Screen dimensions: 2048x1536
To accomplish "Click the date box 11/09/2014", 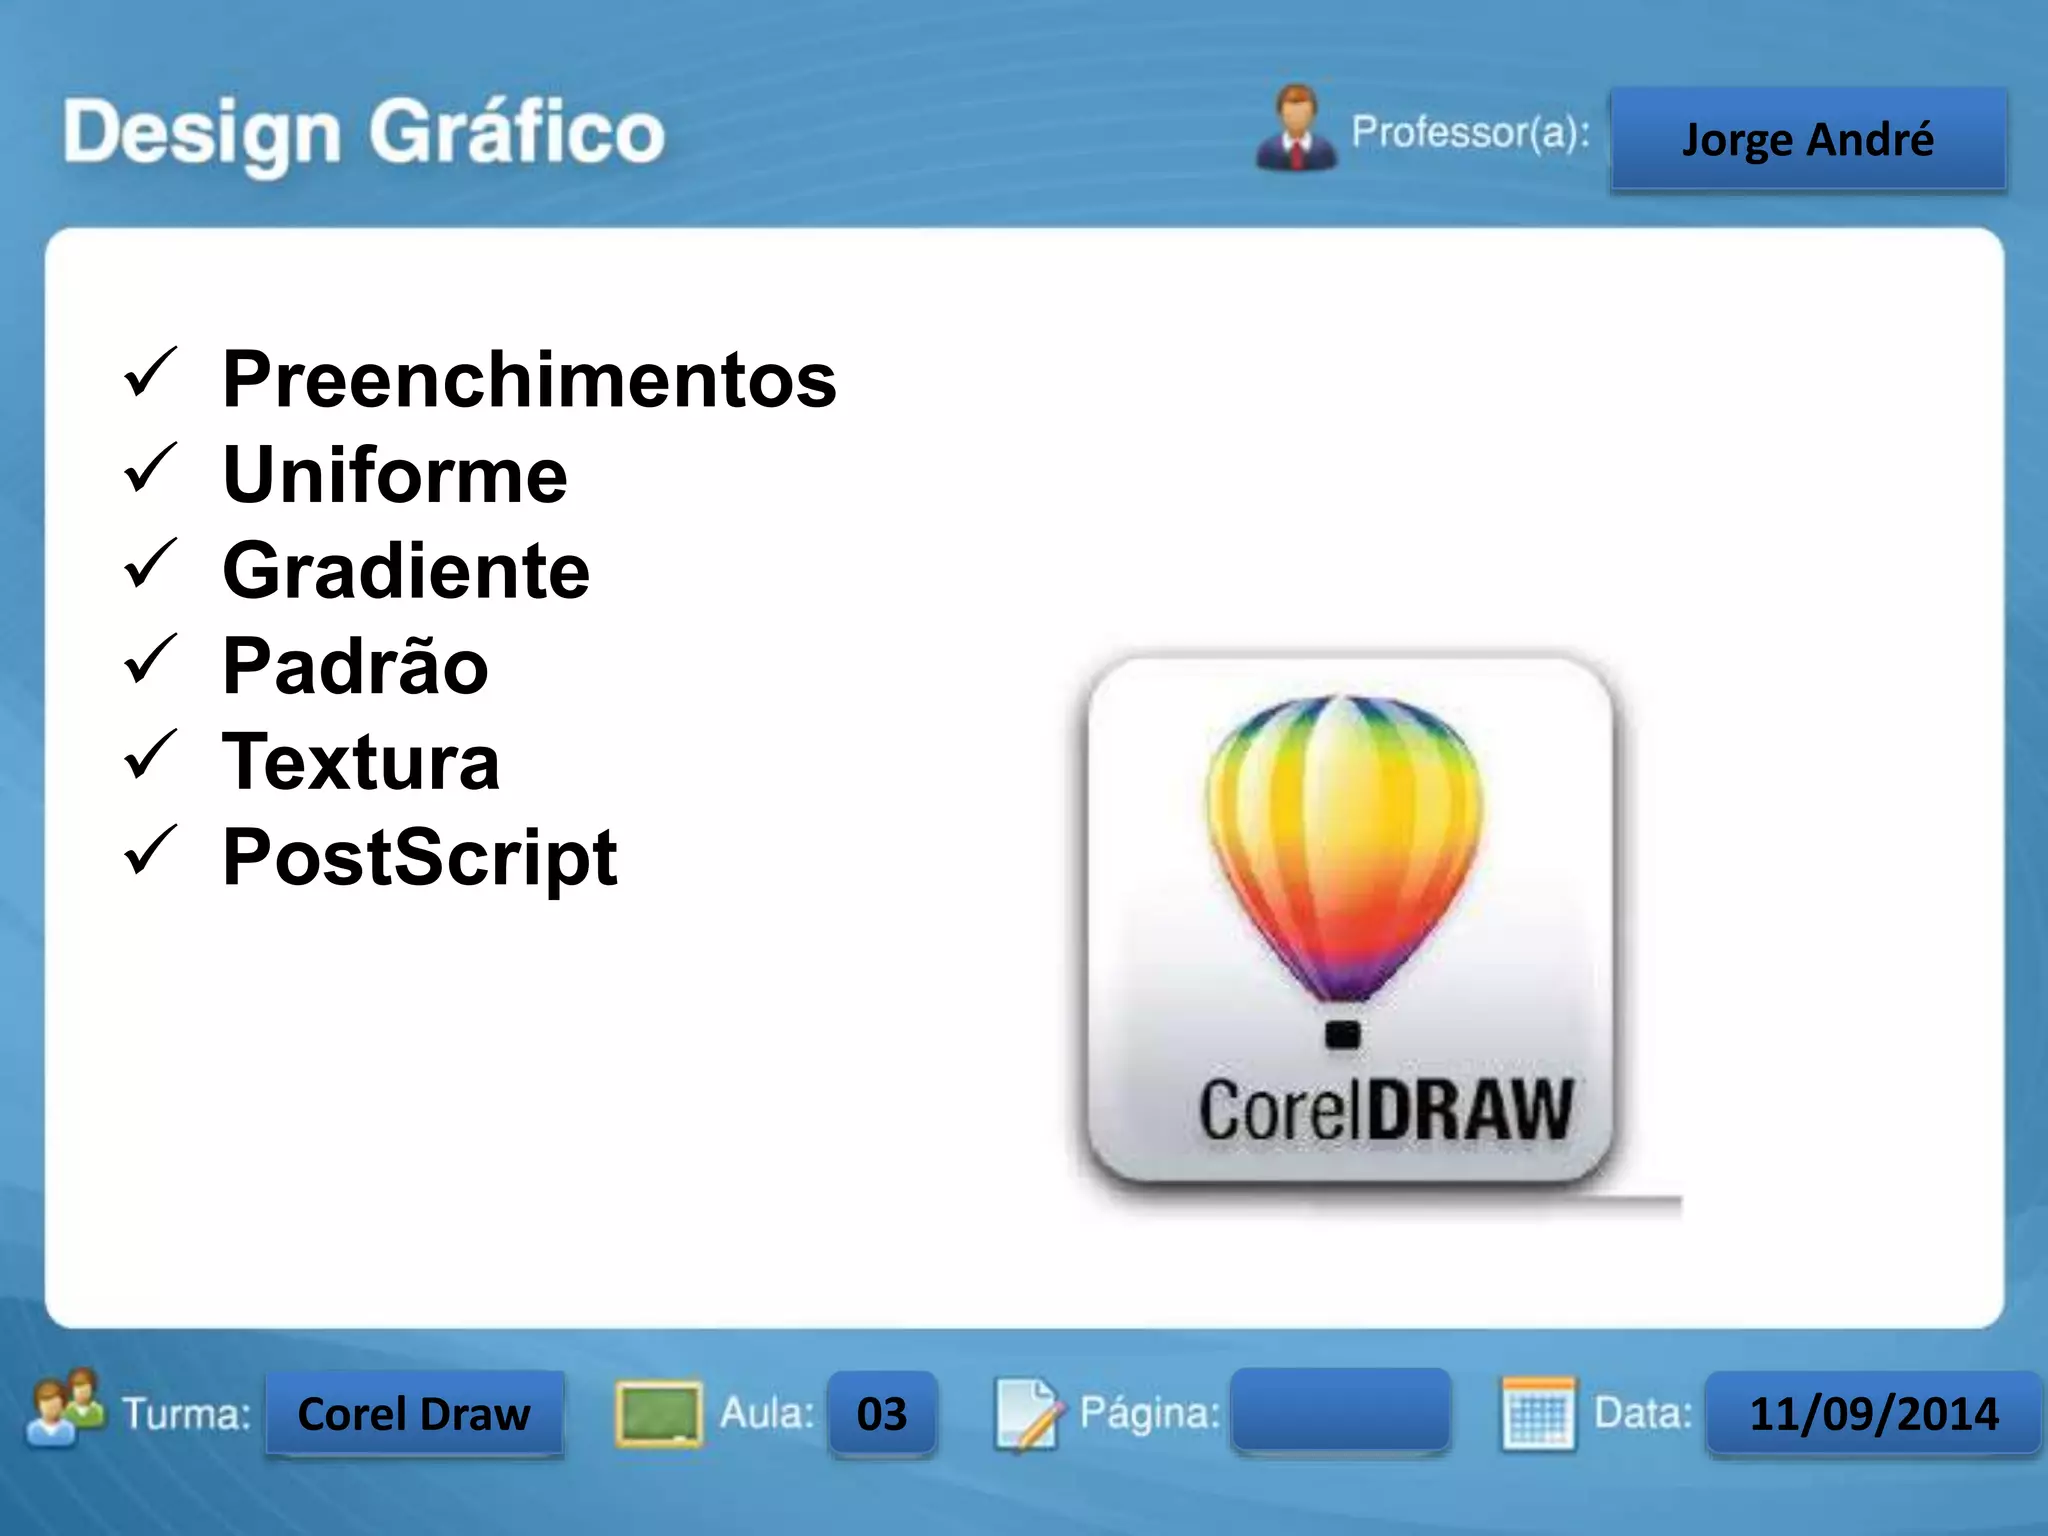I will pos(1873,1414).
